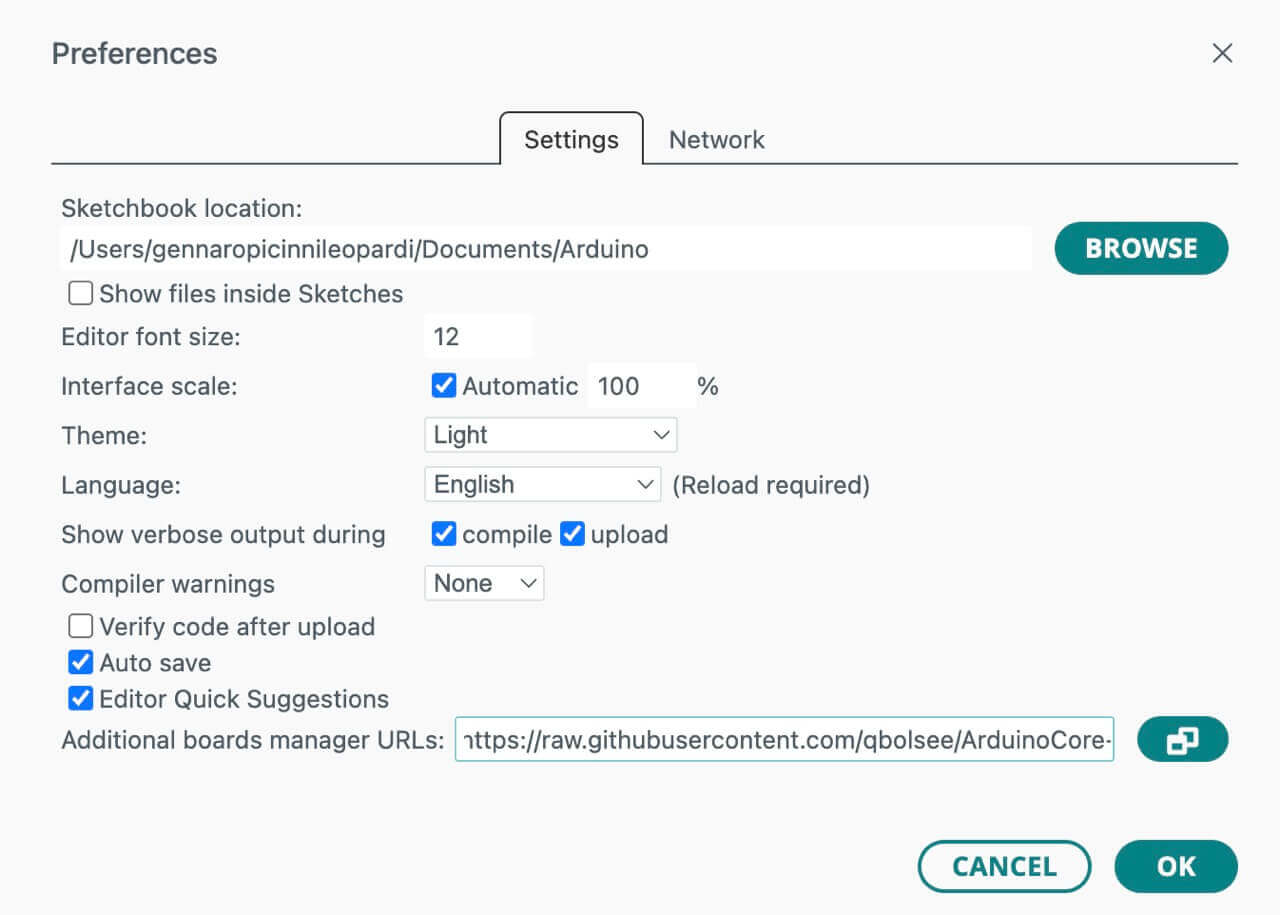Uncheck verbose output during compile
The width and height of the screenshot is (1280, 915).
(443, 534)
